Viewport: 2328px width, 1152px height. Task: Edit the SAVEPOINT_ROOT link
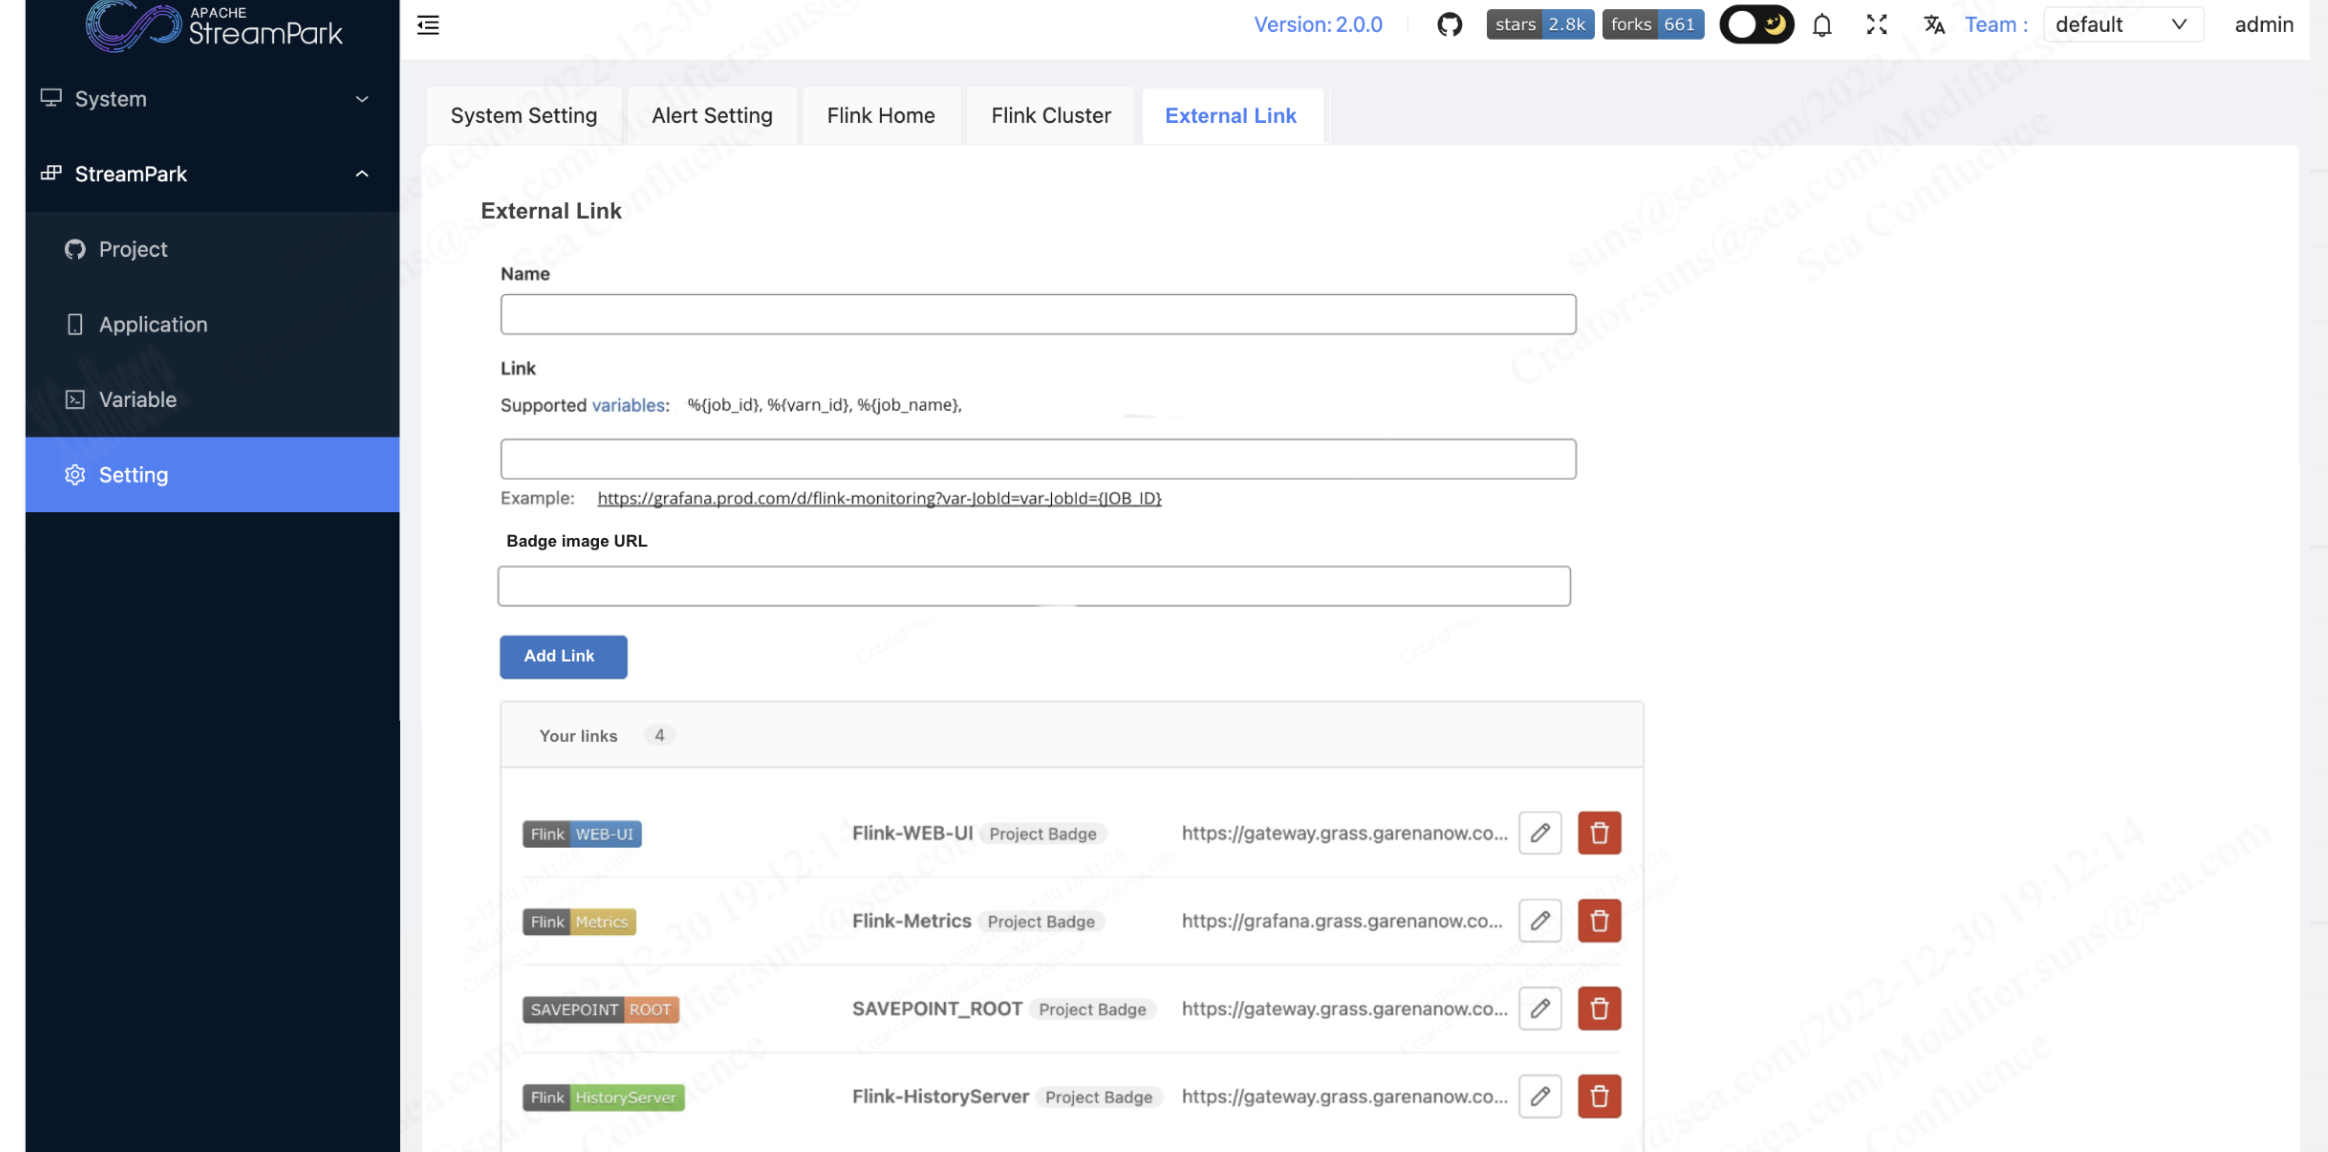[x=1540, y=1009]
